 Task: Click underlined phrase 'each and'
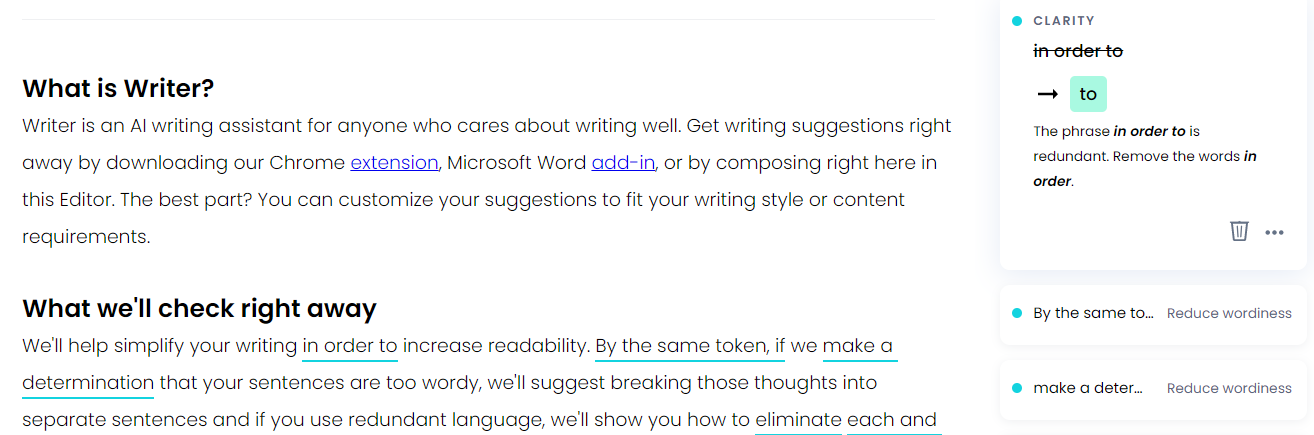pos(892,420)
